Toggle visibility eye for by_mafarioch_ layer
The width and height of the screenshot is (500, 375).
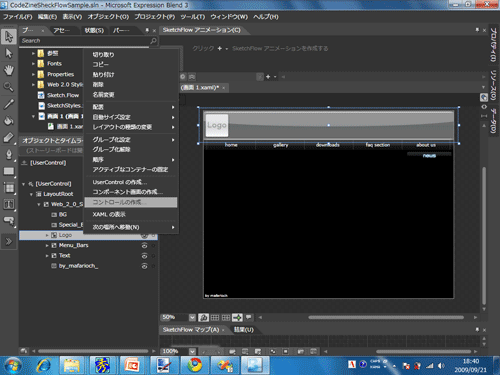coord(144,266)
